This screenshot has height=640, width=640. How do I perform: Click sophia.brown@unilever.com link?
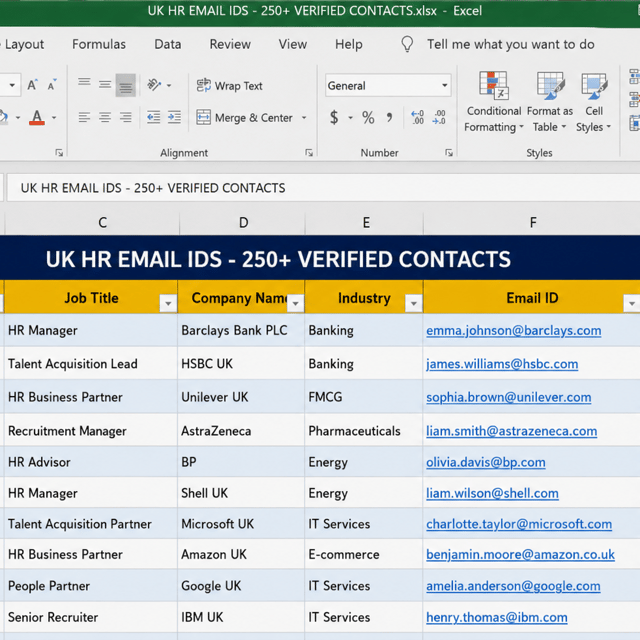pyautogui.click(x=509, y=398)
